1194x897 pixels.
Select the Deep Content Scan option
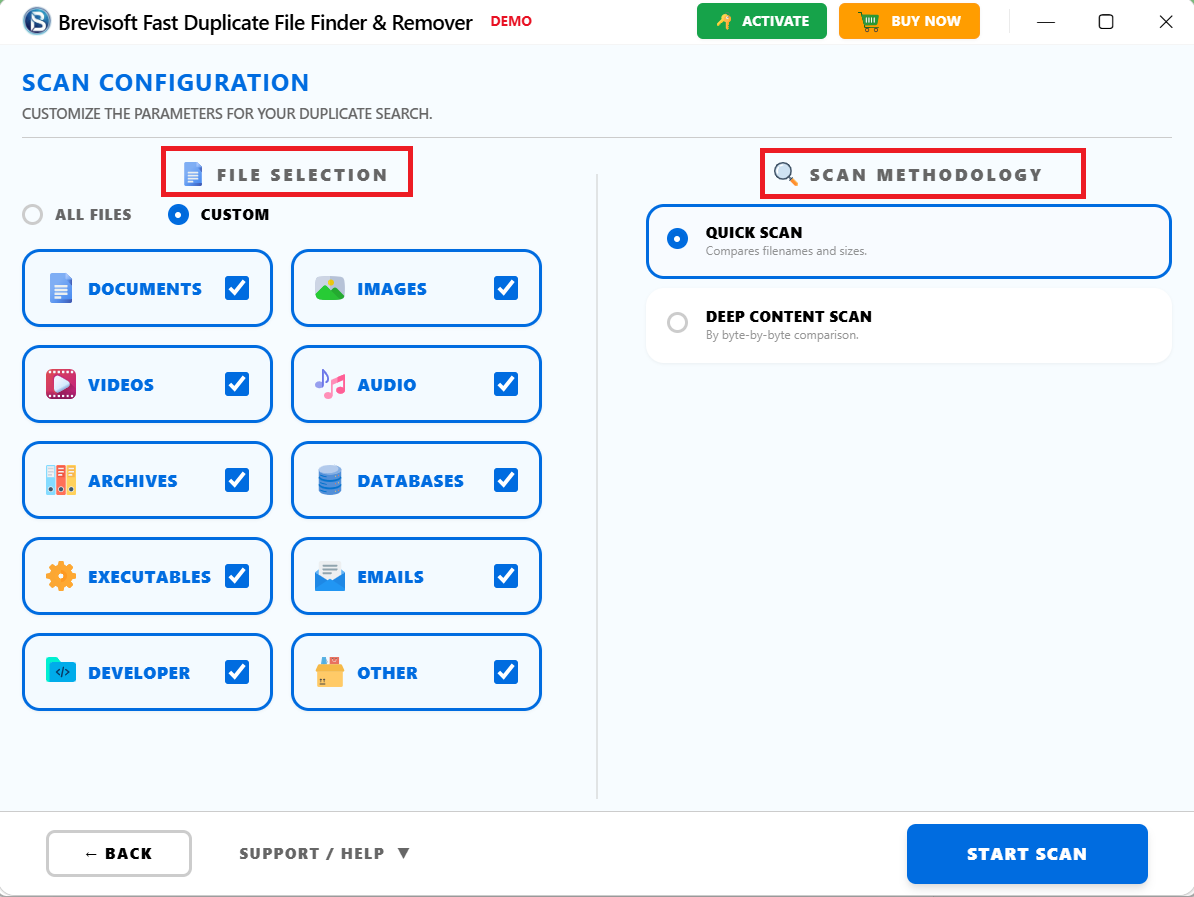pos(677,322)
